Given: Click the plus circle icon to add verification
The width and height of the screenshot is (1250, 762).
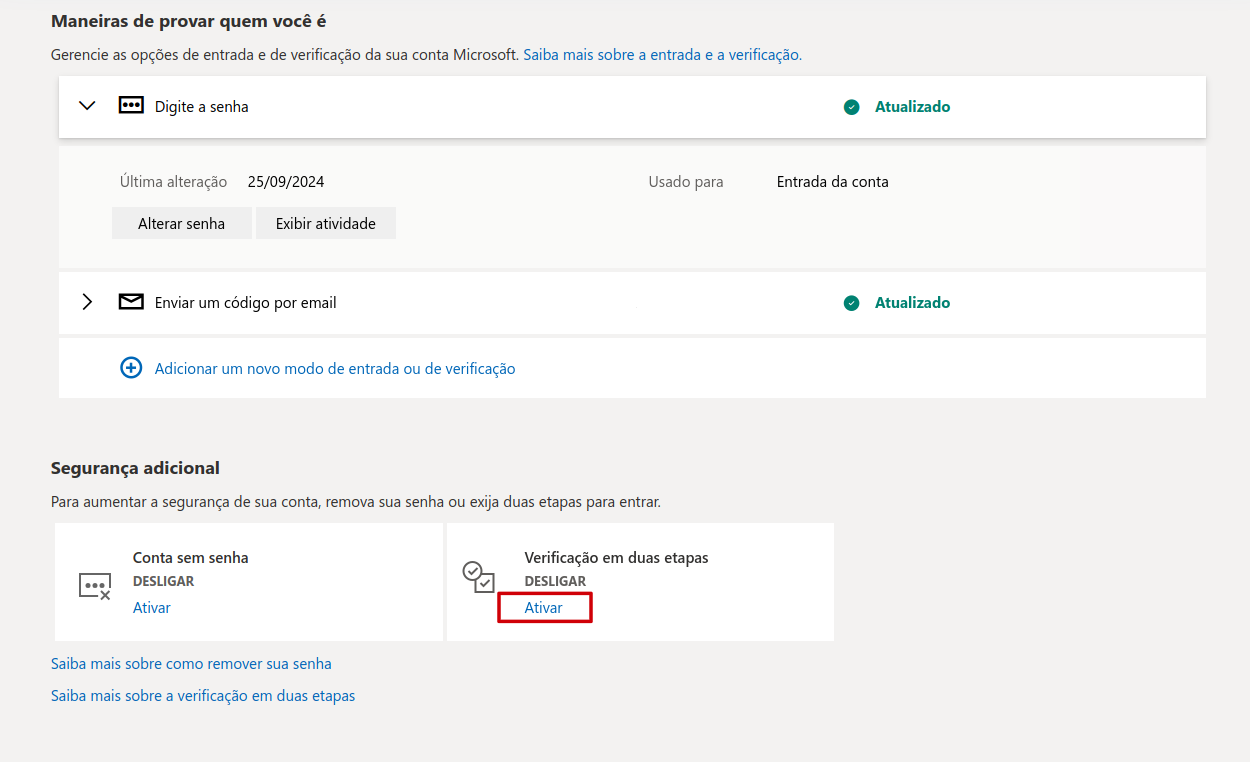Looking at the screenshot, I should pyautogui.click(x=131, y=368).
